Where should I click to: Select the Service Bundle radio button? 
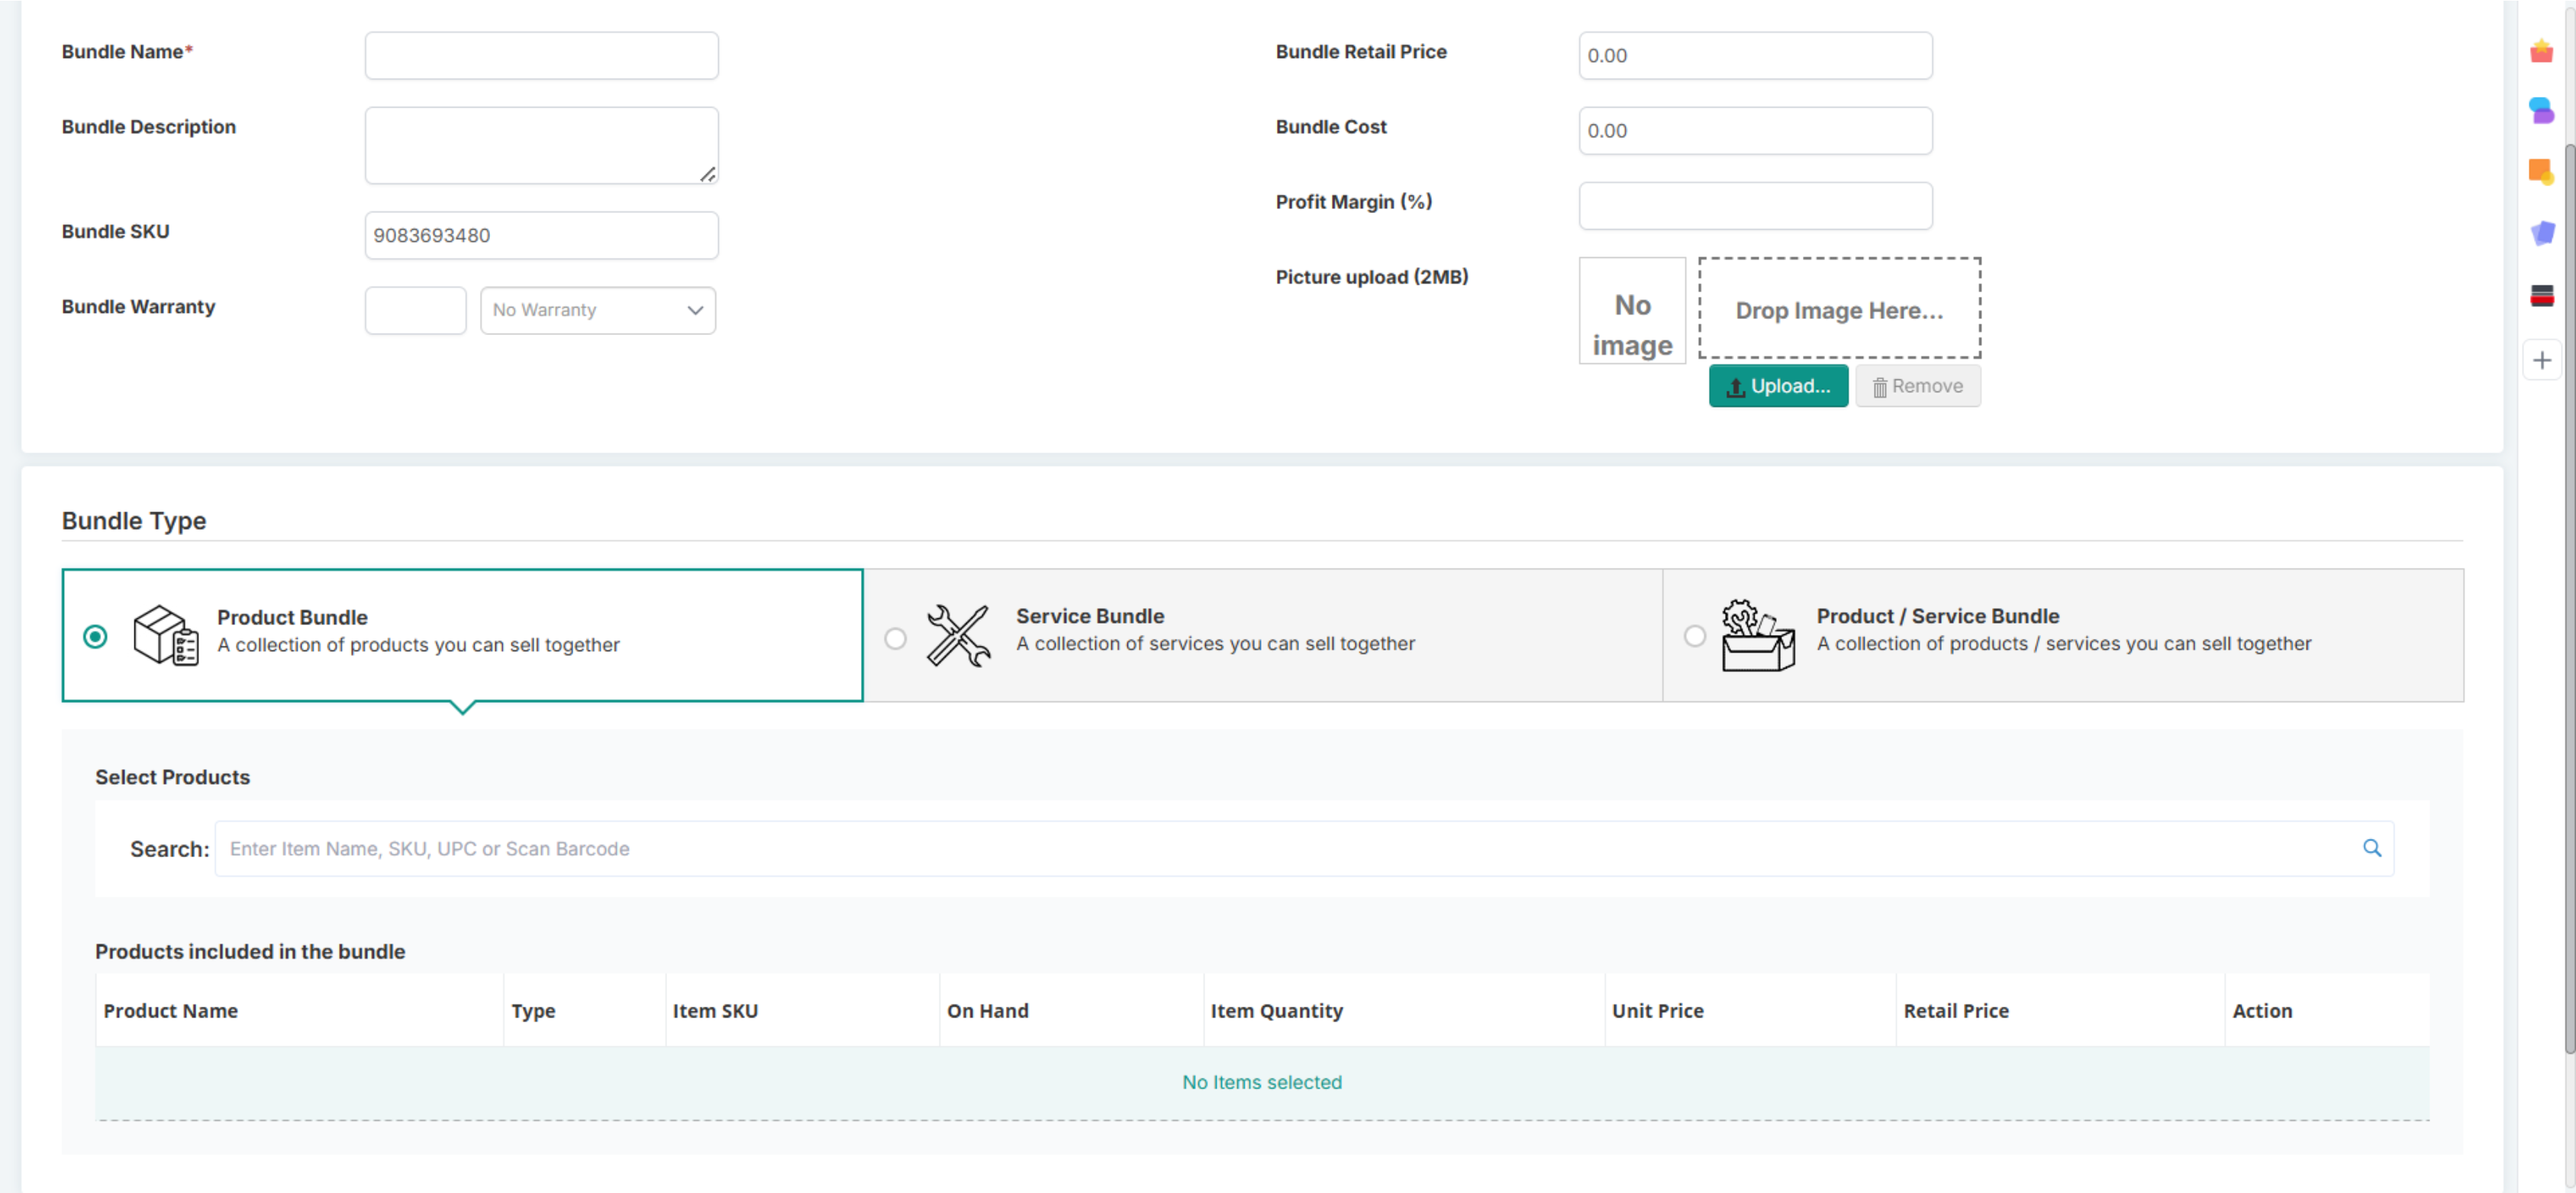tap(895, 638)
